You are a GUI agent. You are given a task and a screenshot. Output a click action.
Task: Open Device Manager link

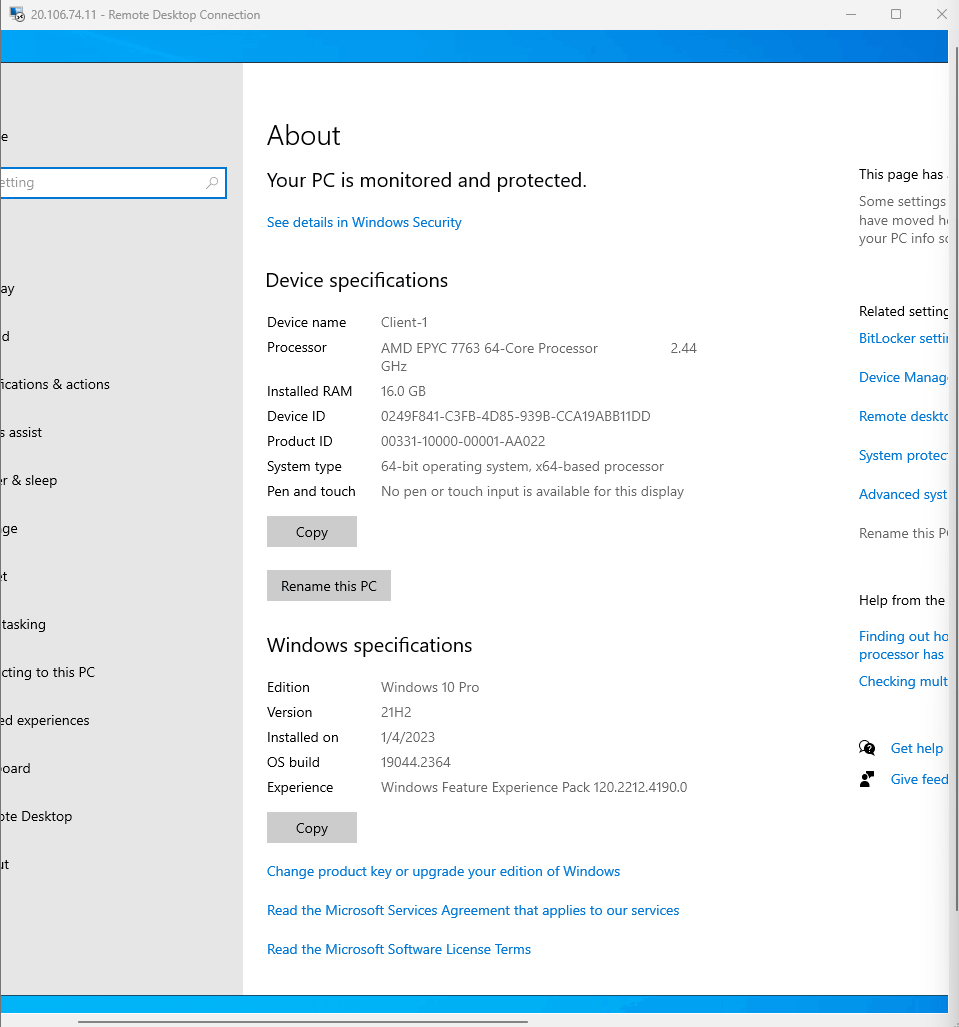click(x=903, y=377)
